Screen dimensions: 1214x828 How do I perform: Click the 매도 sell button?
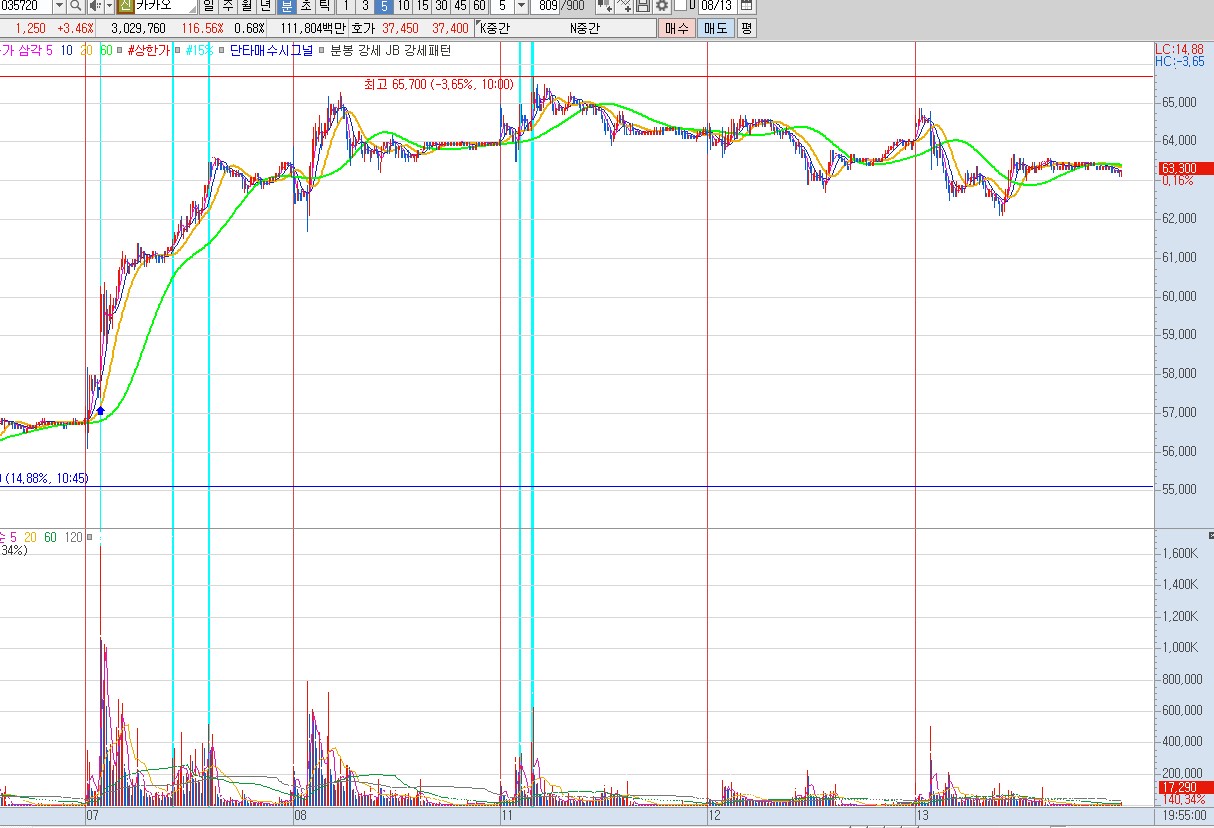tap(716, 28)
